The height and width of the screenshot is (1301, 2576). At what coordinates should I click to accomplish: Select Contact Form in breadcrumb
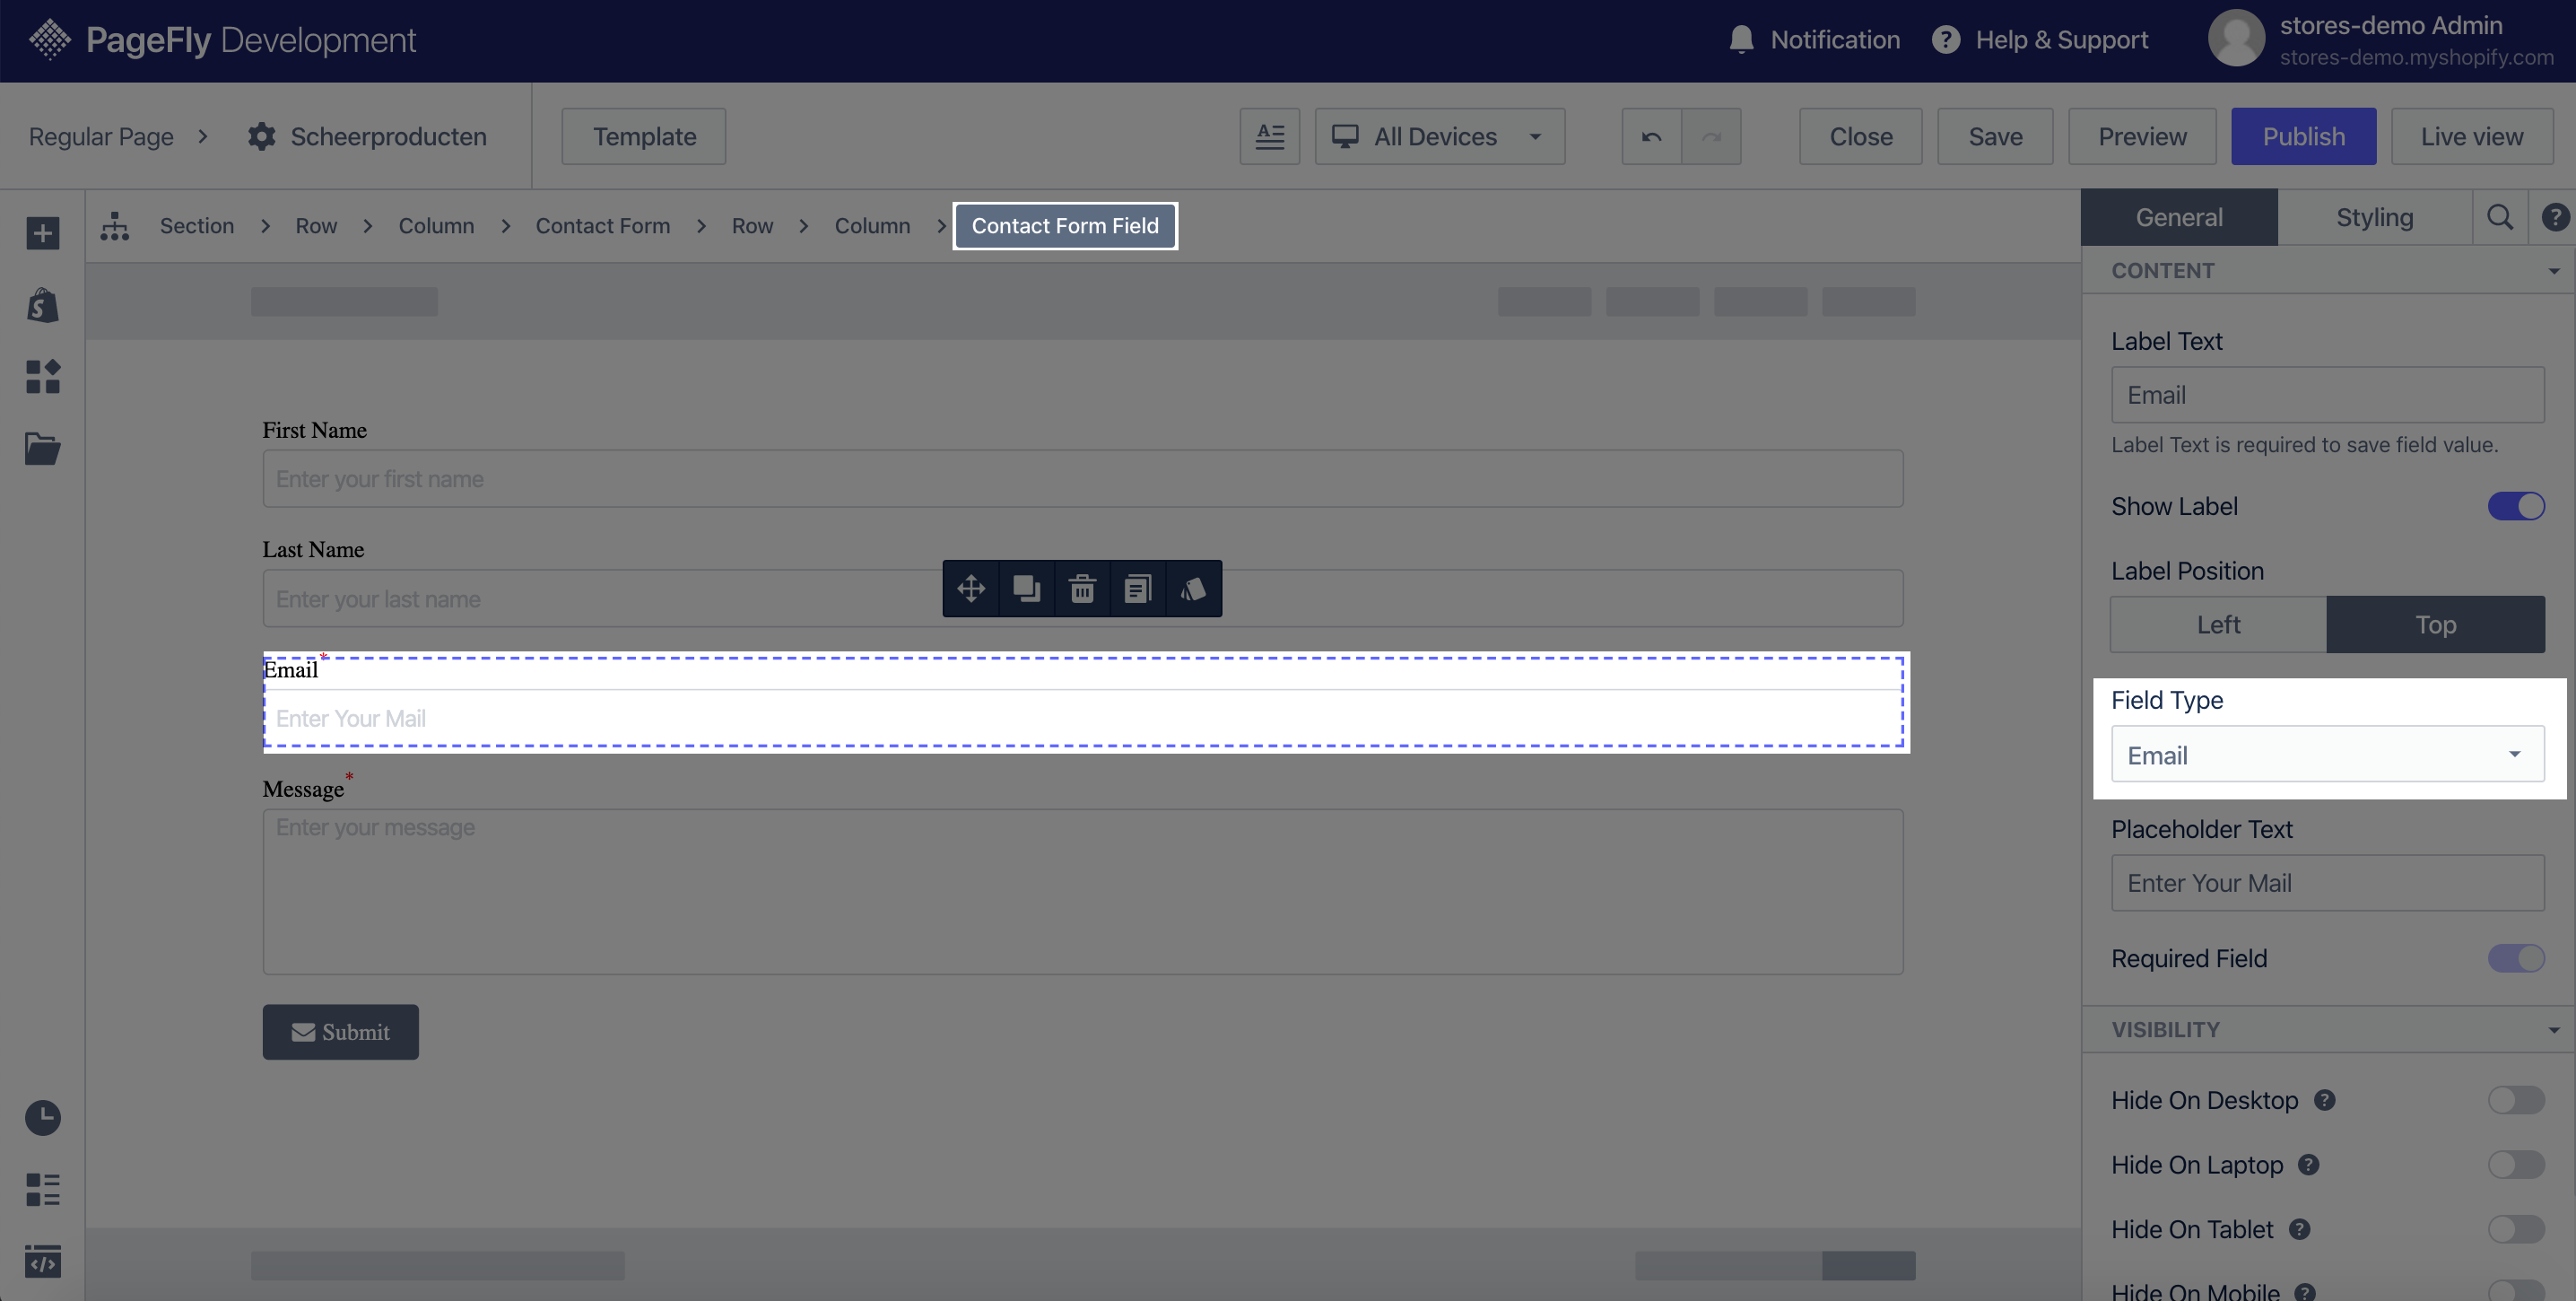(602, 226)
